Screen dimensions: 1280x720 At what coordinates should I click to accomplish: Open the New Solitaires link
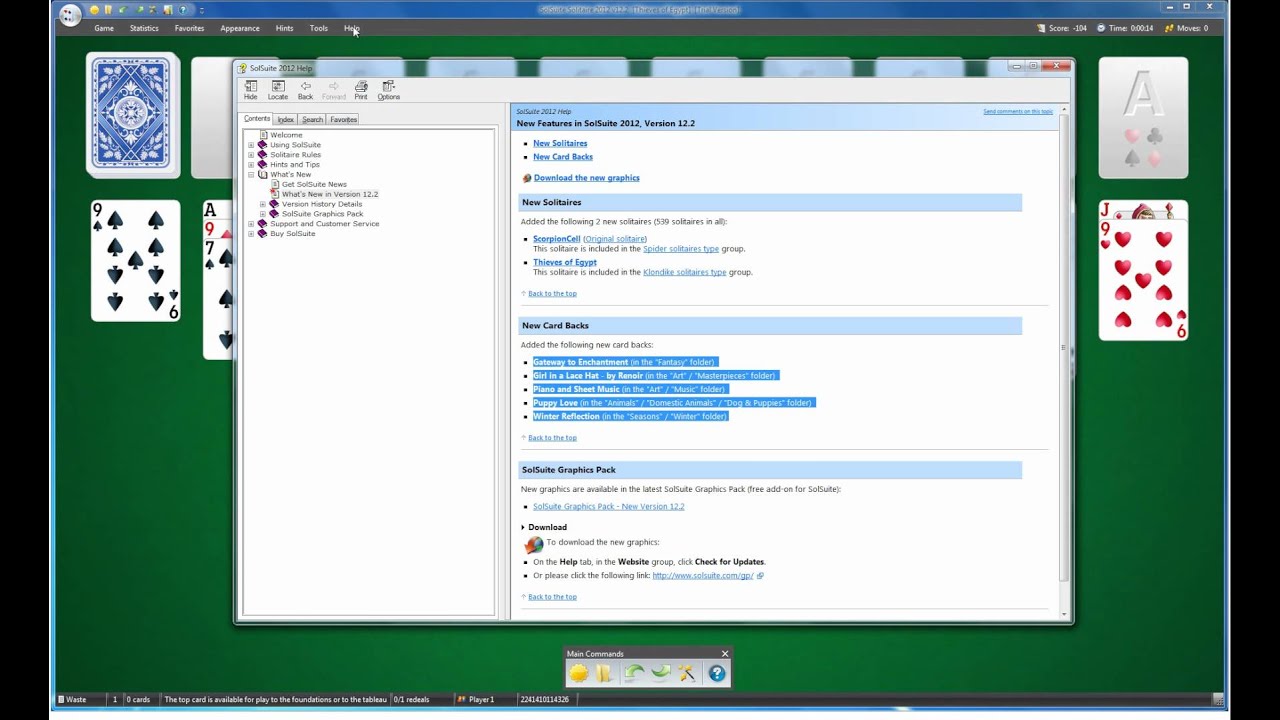pos(560,143)
